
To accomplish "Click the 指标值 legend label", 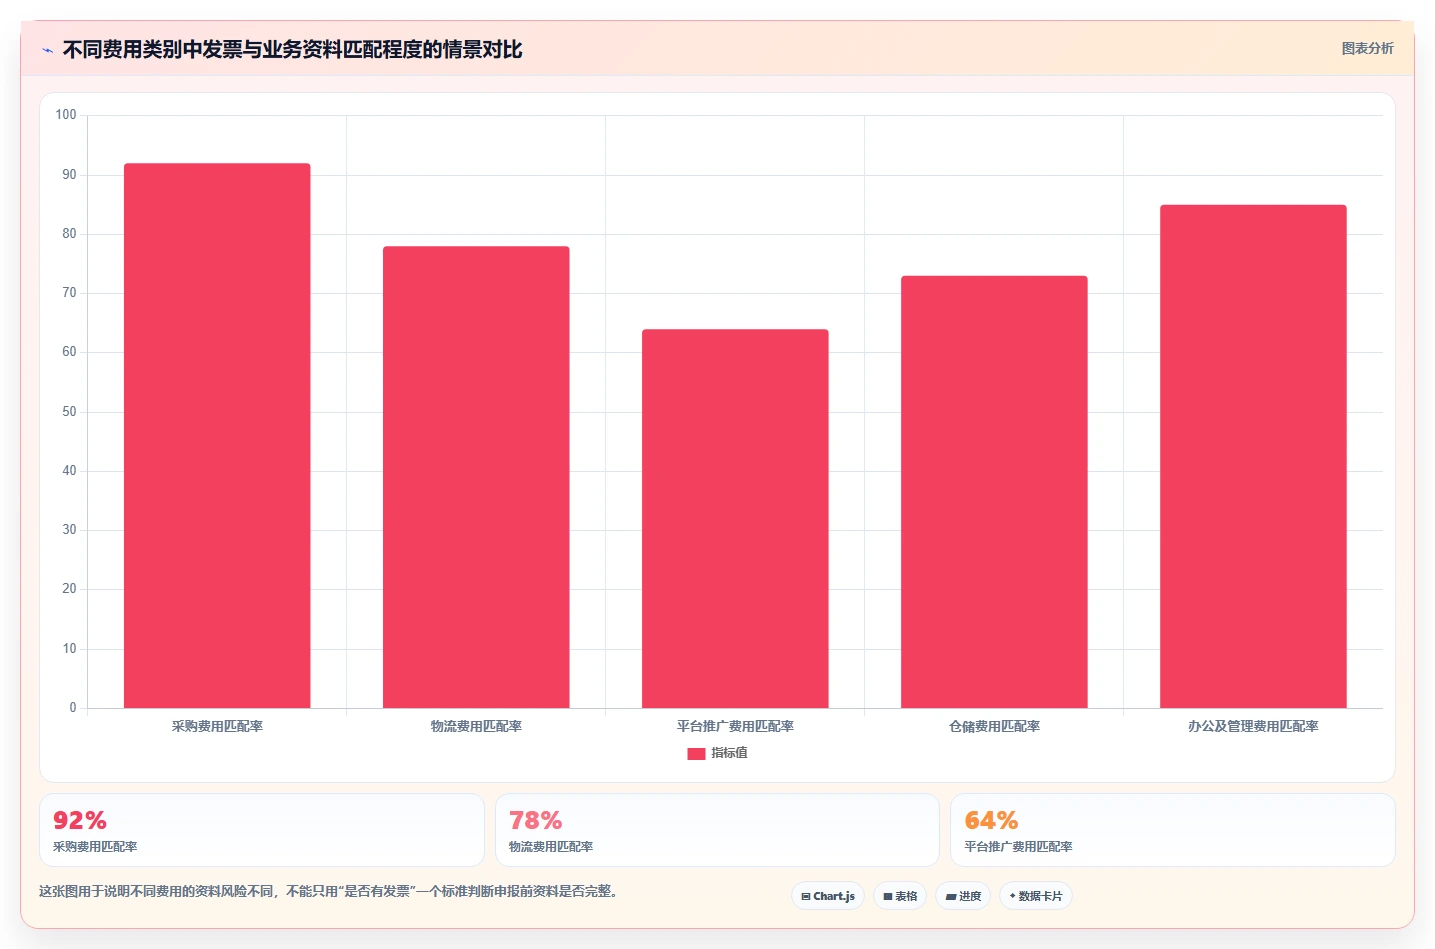I will [729, 753].
